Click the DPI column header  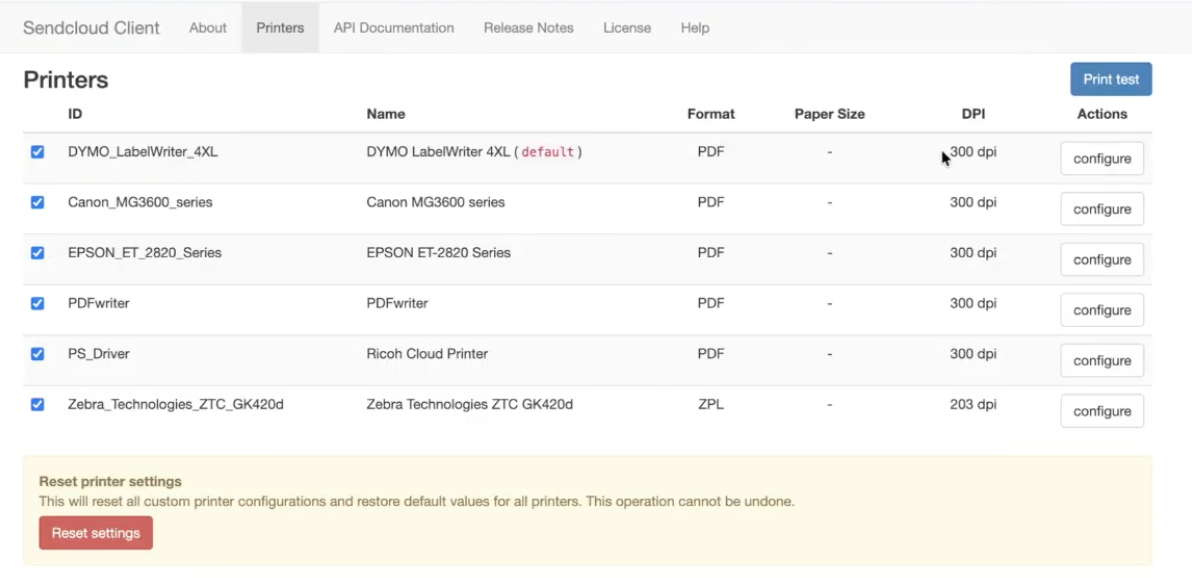tap(973, 114)
